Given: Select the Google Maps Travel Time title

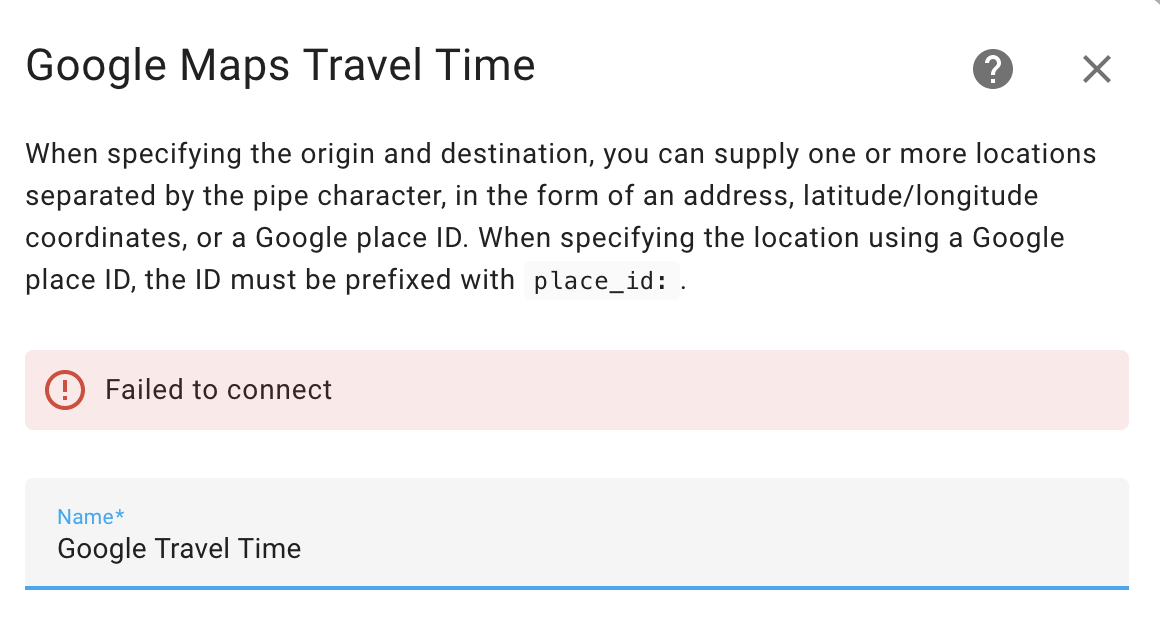Looking at the screenshot, I should (282, 66).
